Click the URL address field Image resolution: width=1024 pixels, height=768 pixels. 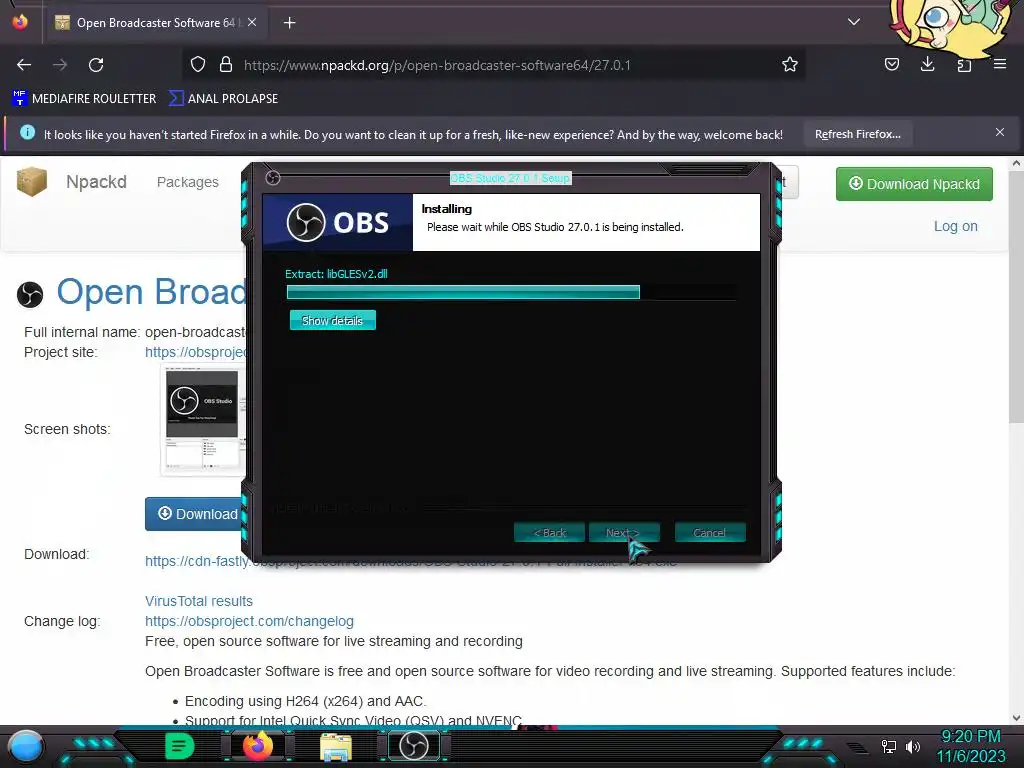pos(496,65)
